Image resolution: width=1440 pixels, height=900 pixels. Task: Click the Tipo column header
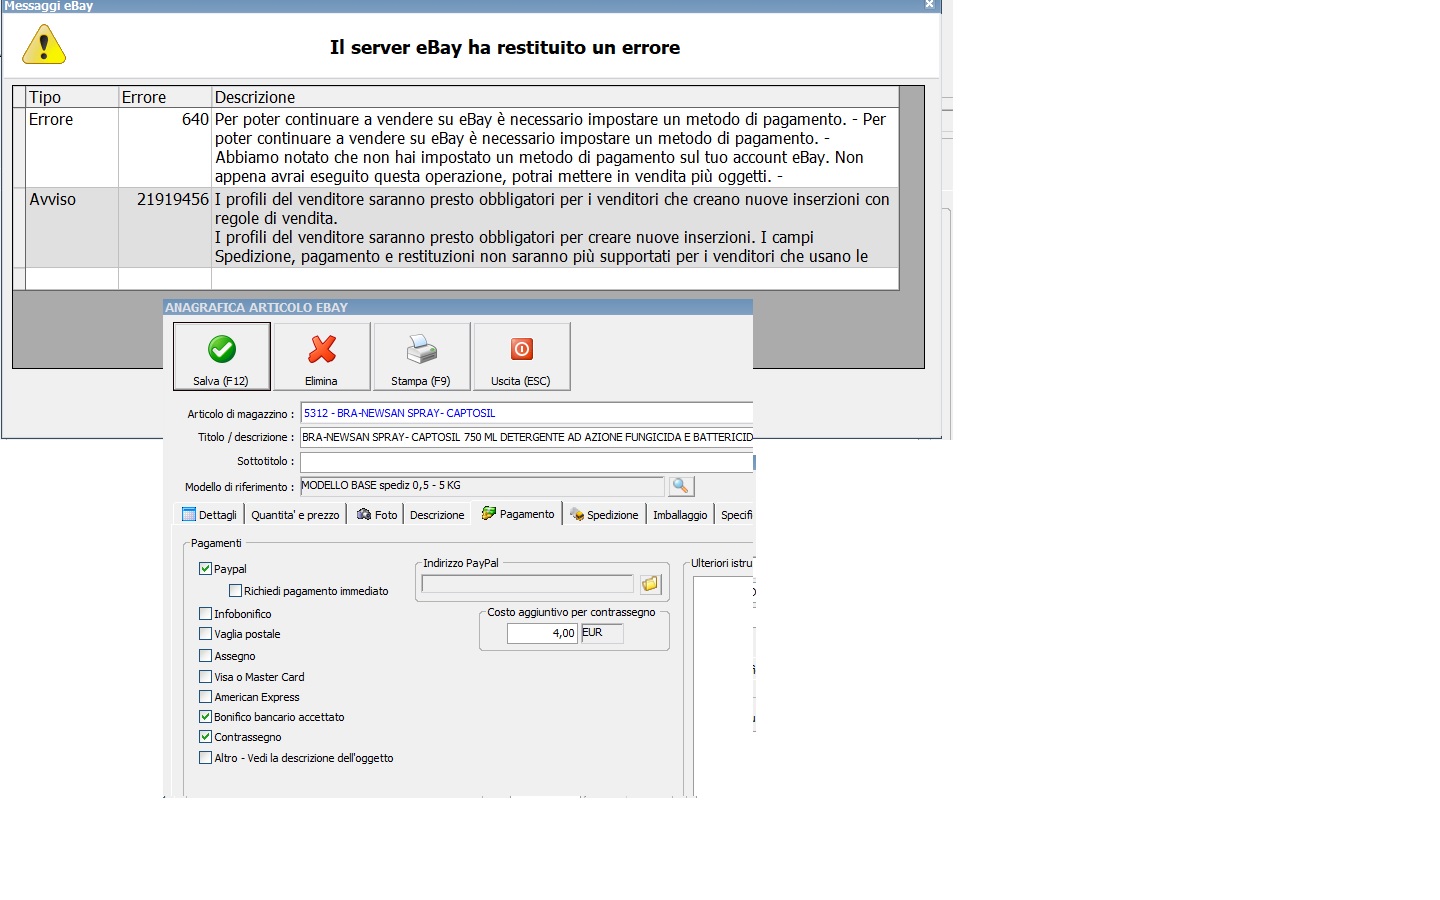click(x=72, y=97)
